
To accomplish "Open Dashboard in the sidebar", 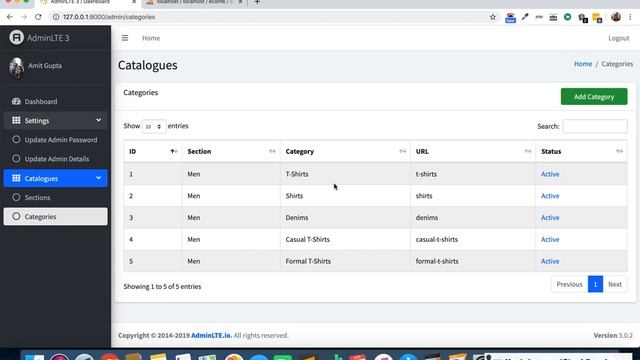I will (56, 101).
